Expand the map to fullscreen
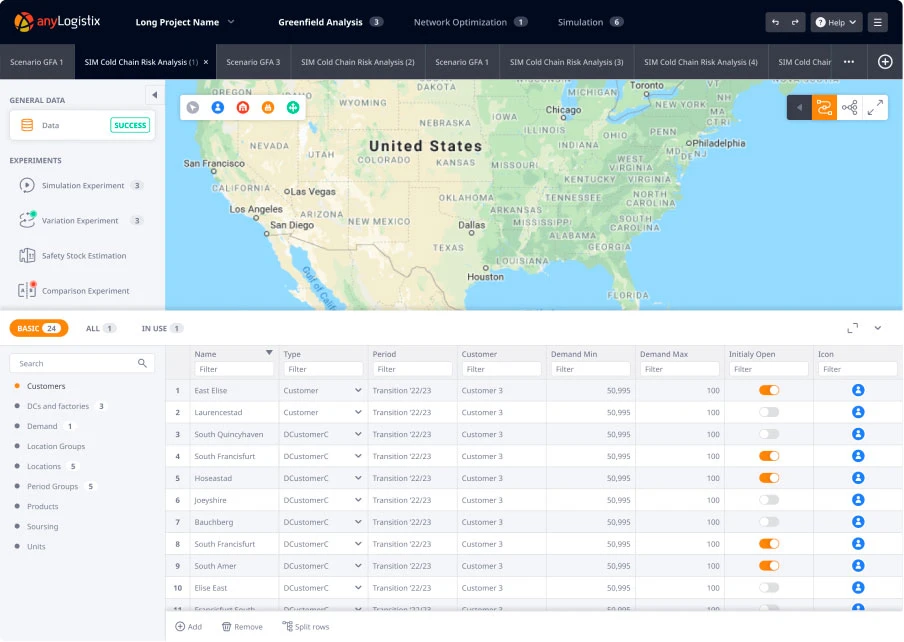Image resolution: width=904 pixels, height=642 pixels. (875, 105)
